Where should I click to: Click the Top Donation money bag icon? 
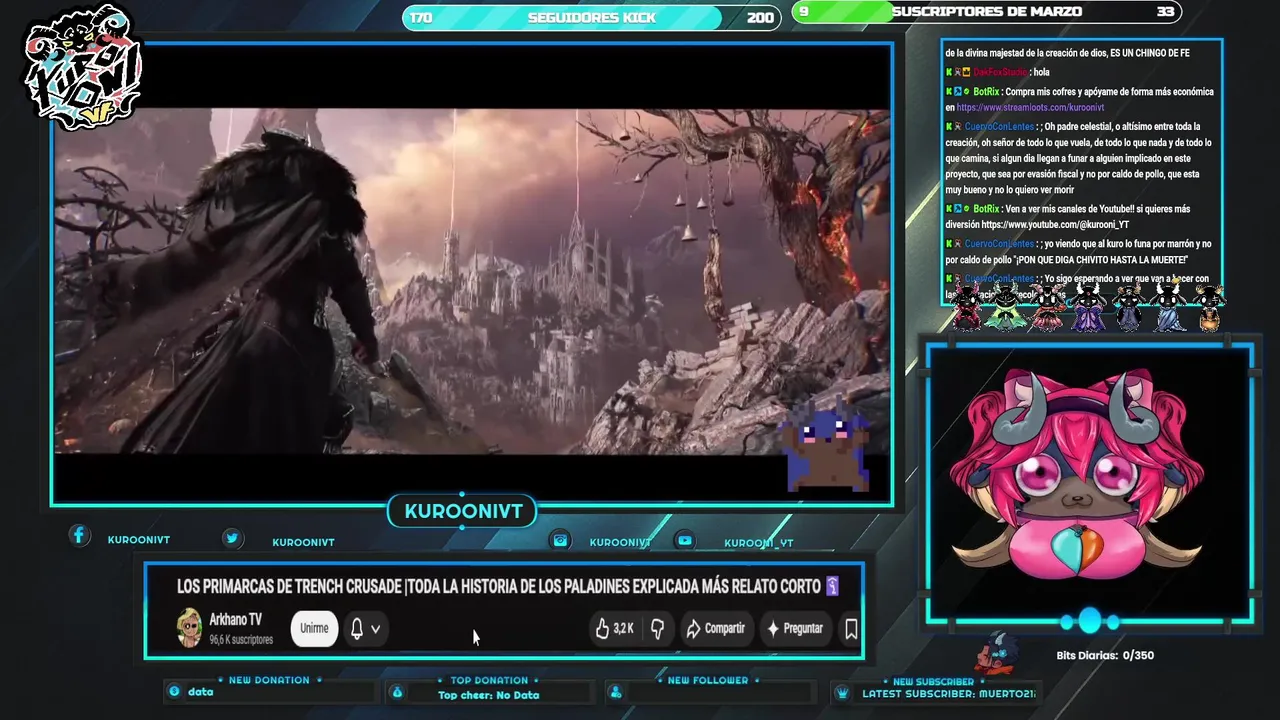pyautogui.click(x=396, y=692)
